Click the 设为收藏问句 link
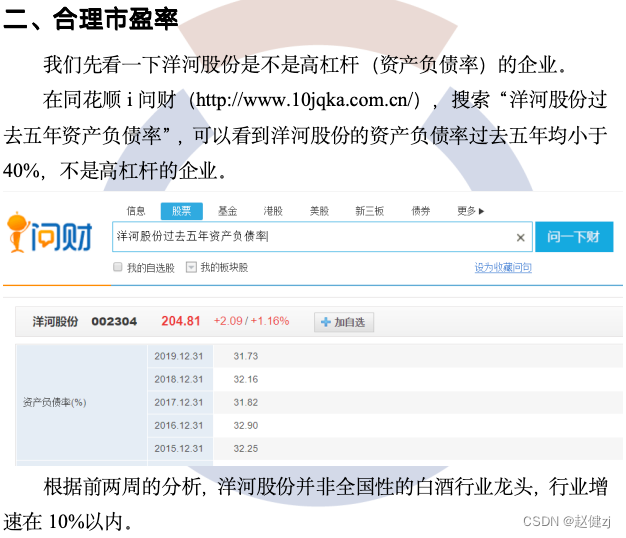 pyautogui.click(x=503, y=267)
